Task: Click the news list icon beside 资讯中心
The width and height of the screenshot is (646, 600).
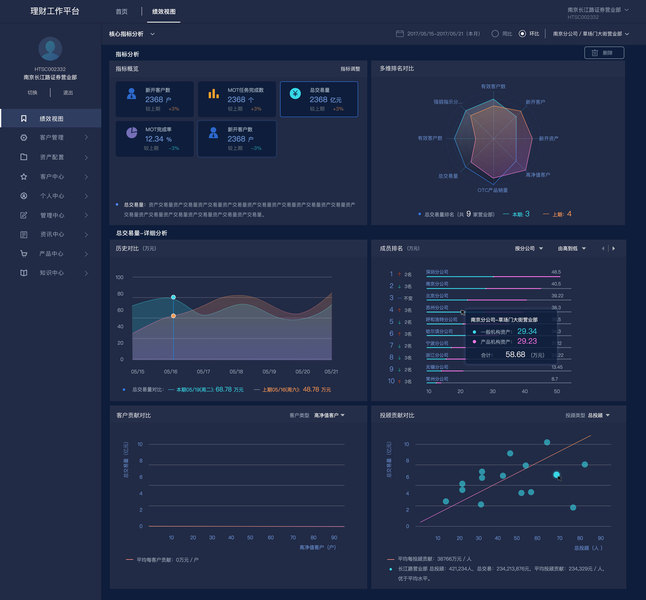Action: tap(23, 234)
